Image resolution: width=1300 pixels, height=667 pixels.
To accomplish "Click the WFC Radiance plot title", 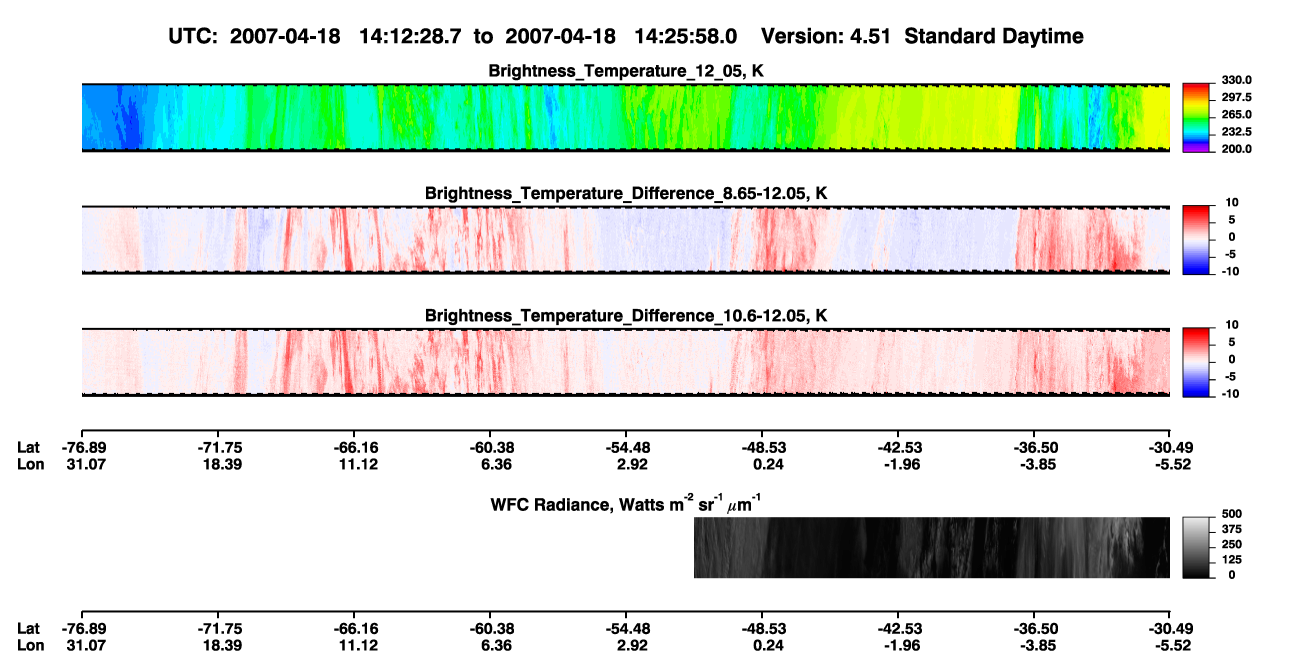I will coord(628,503).
